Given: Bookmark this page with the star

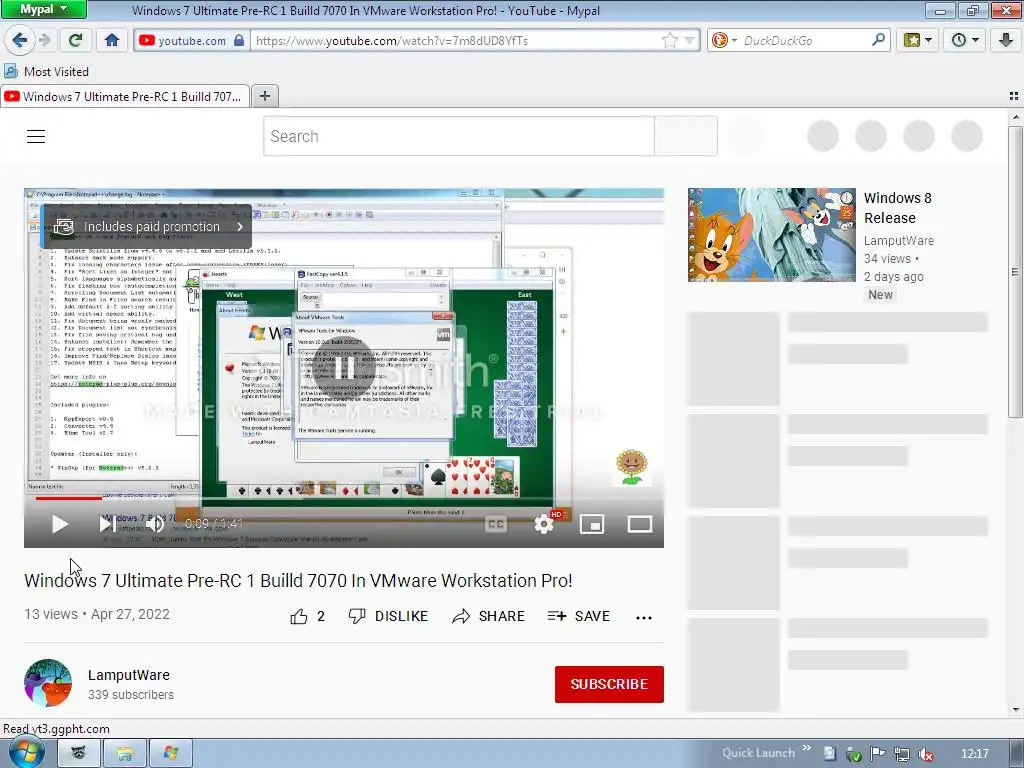Looking at the screenshot, I should [x=669, y=40].
